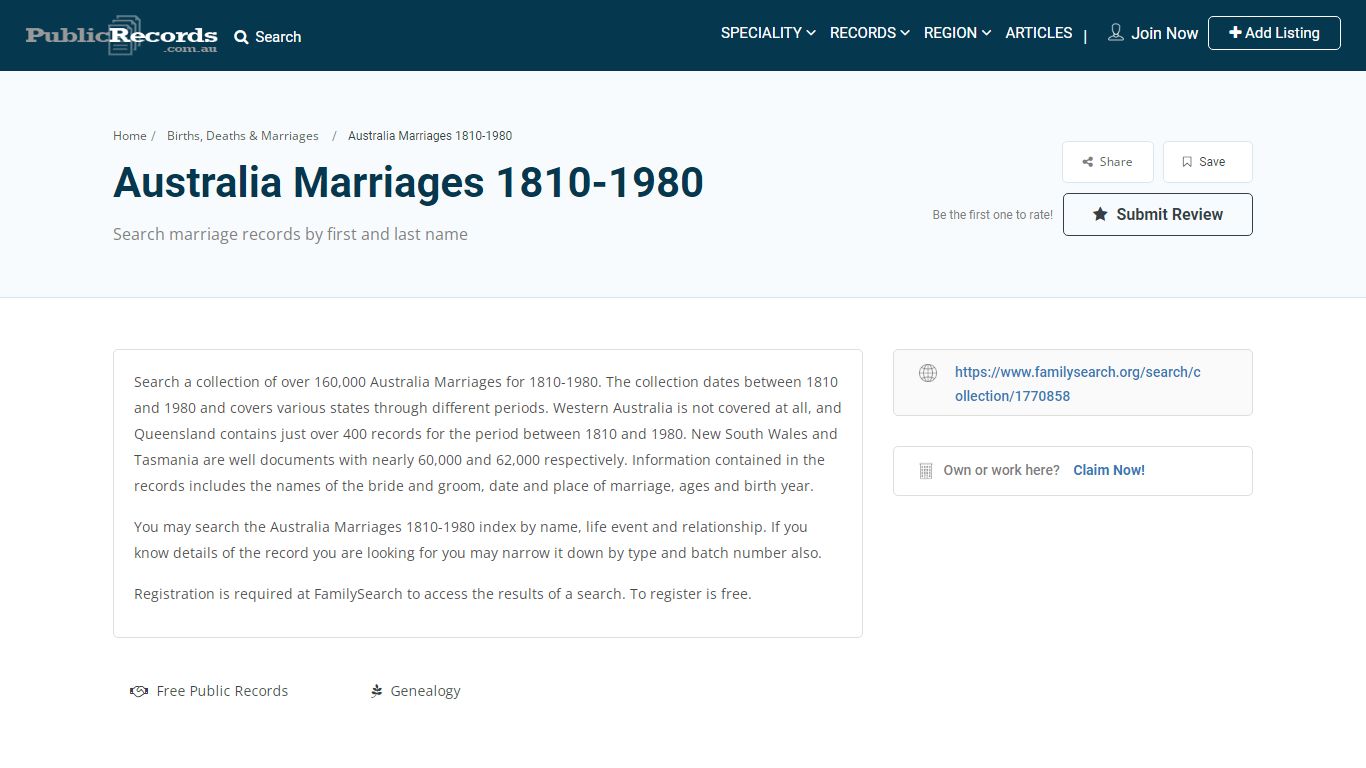Click the handshake icon for Free Public Records
The image size is (1366, 768).
[x=139, y=691]
